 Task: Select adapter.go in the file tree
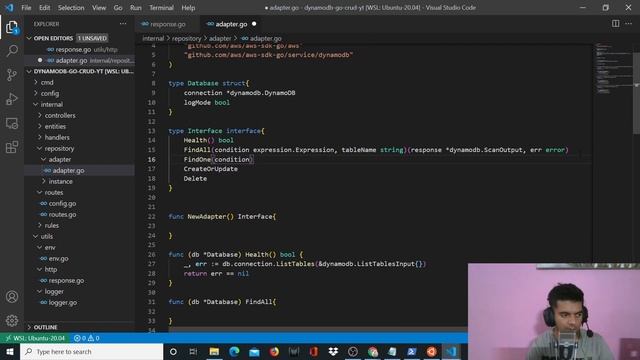click(80, 170)
